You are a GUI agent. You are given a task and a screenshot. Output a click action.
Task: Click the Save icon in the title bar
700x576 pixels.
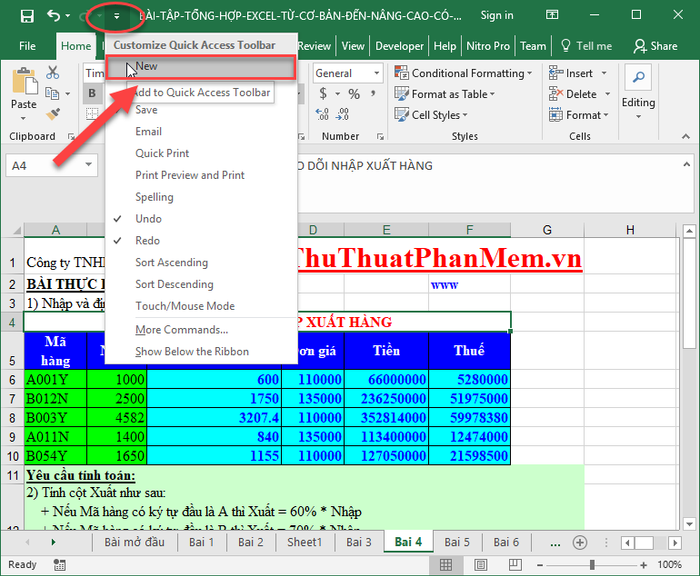coord(27,16)
